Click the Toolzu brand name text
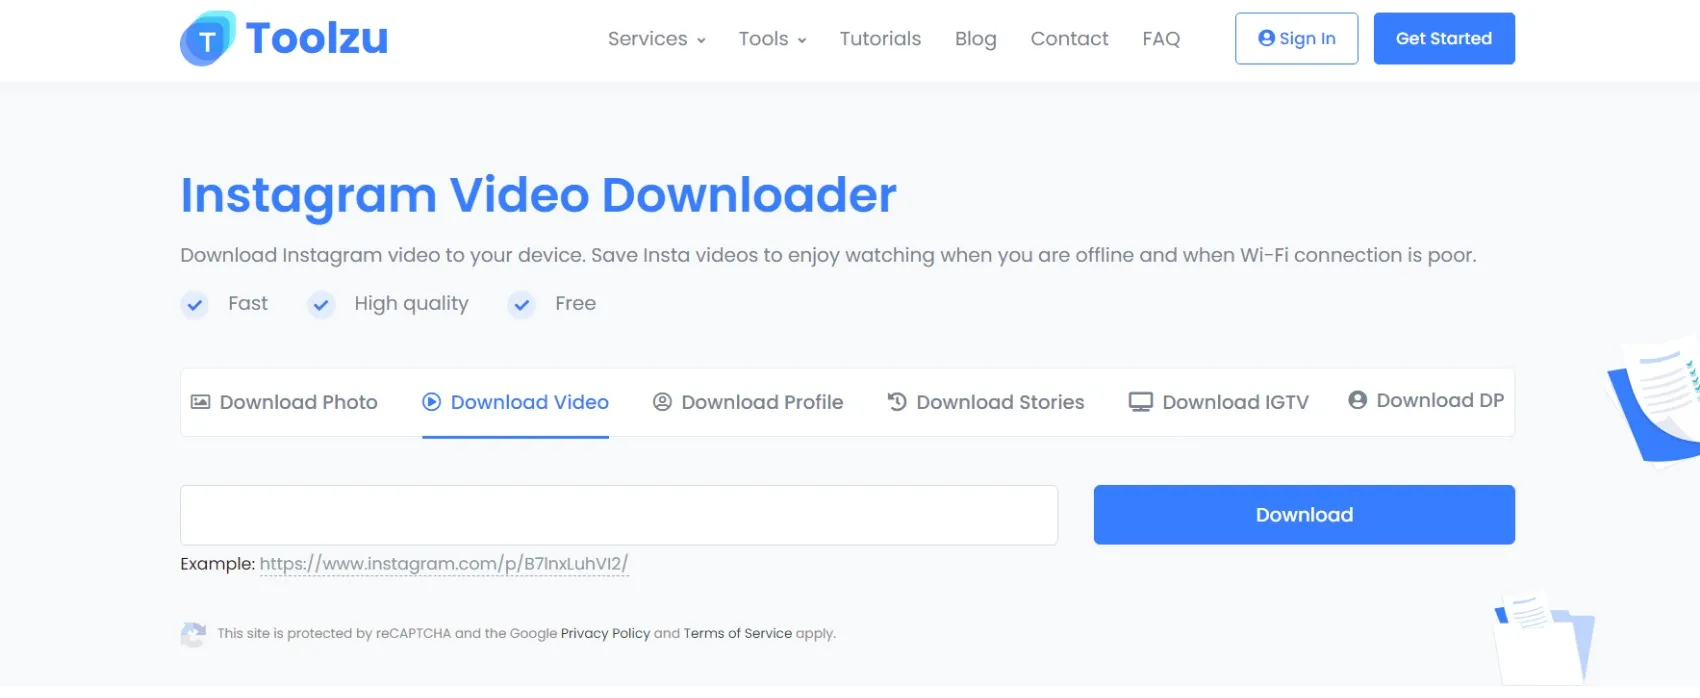Viewport: 1700px width, 698px height. point(317,39)
